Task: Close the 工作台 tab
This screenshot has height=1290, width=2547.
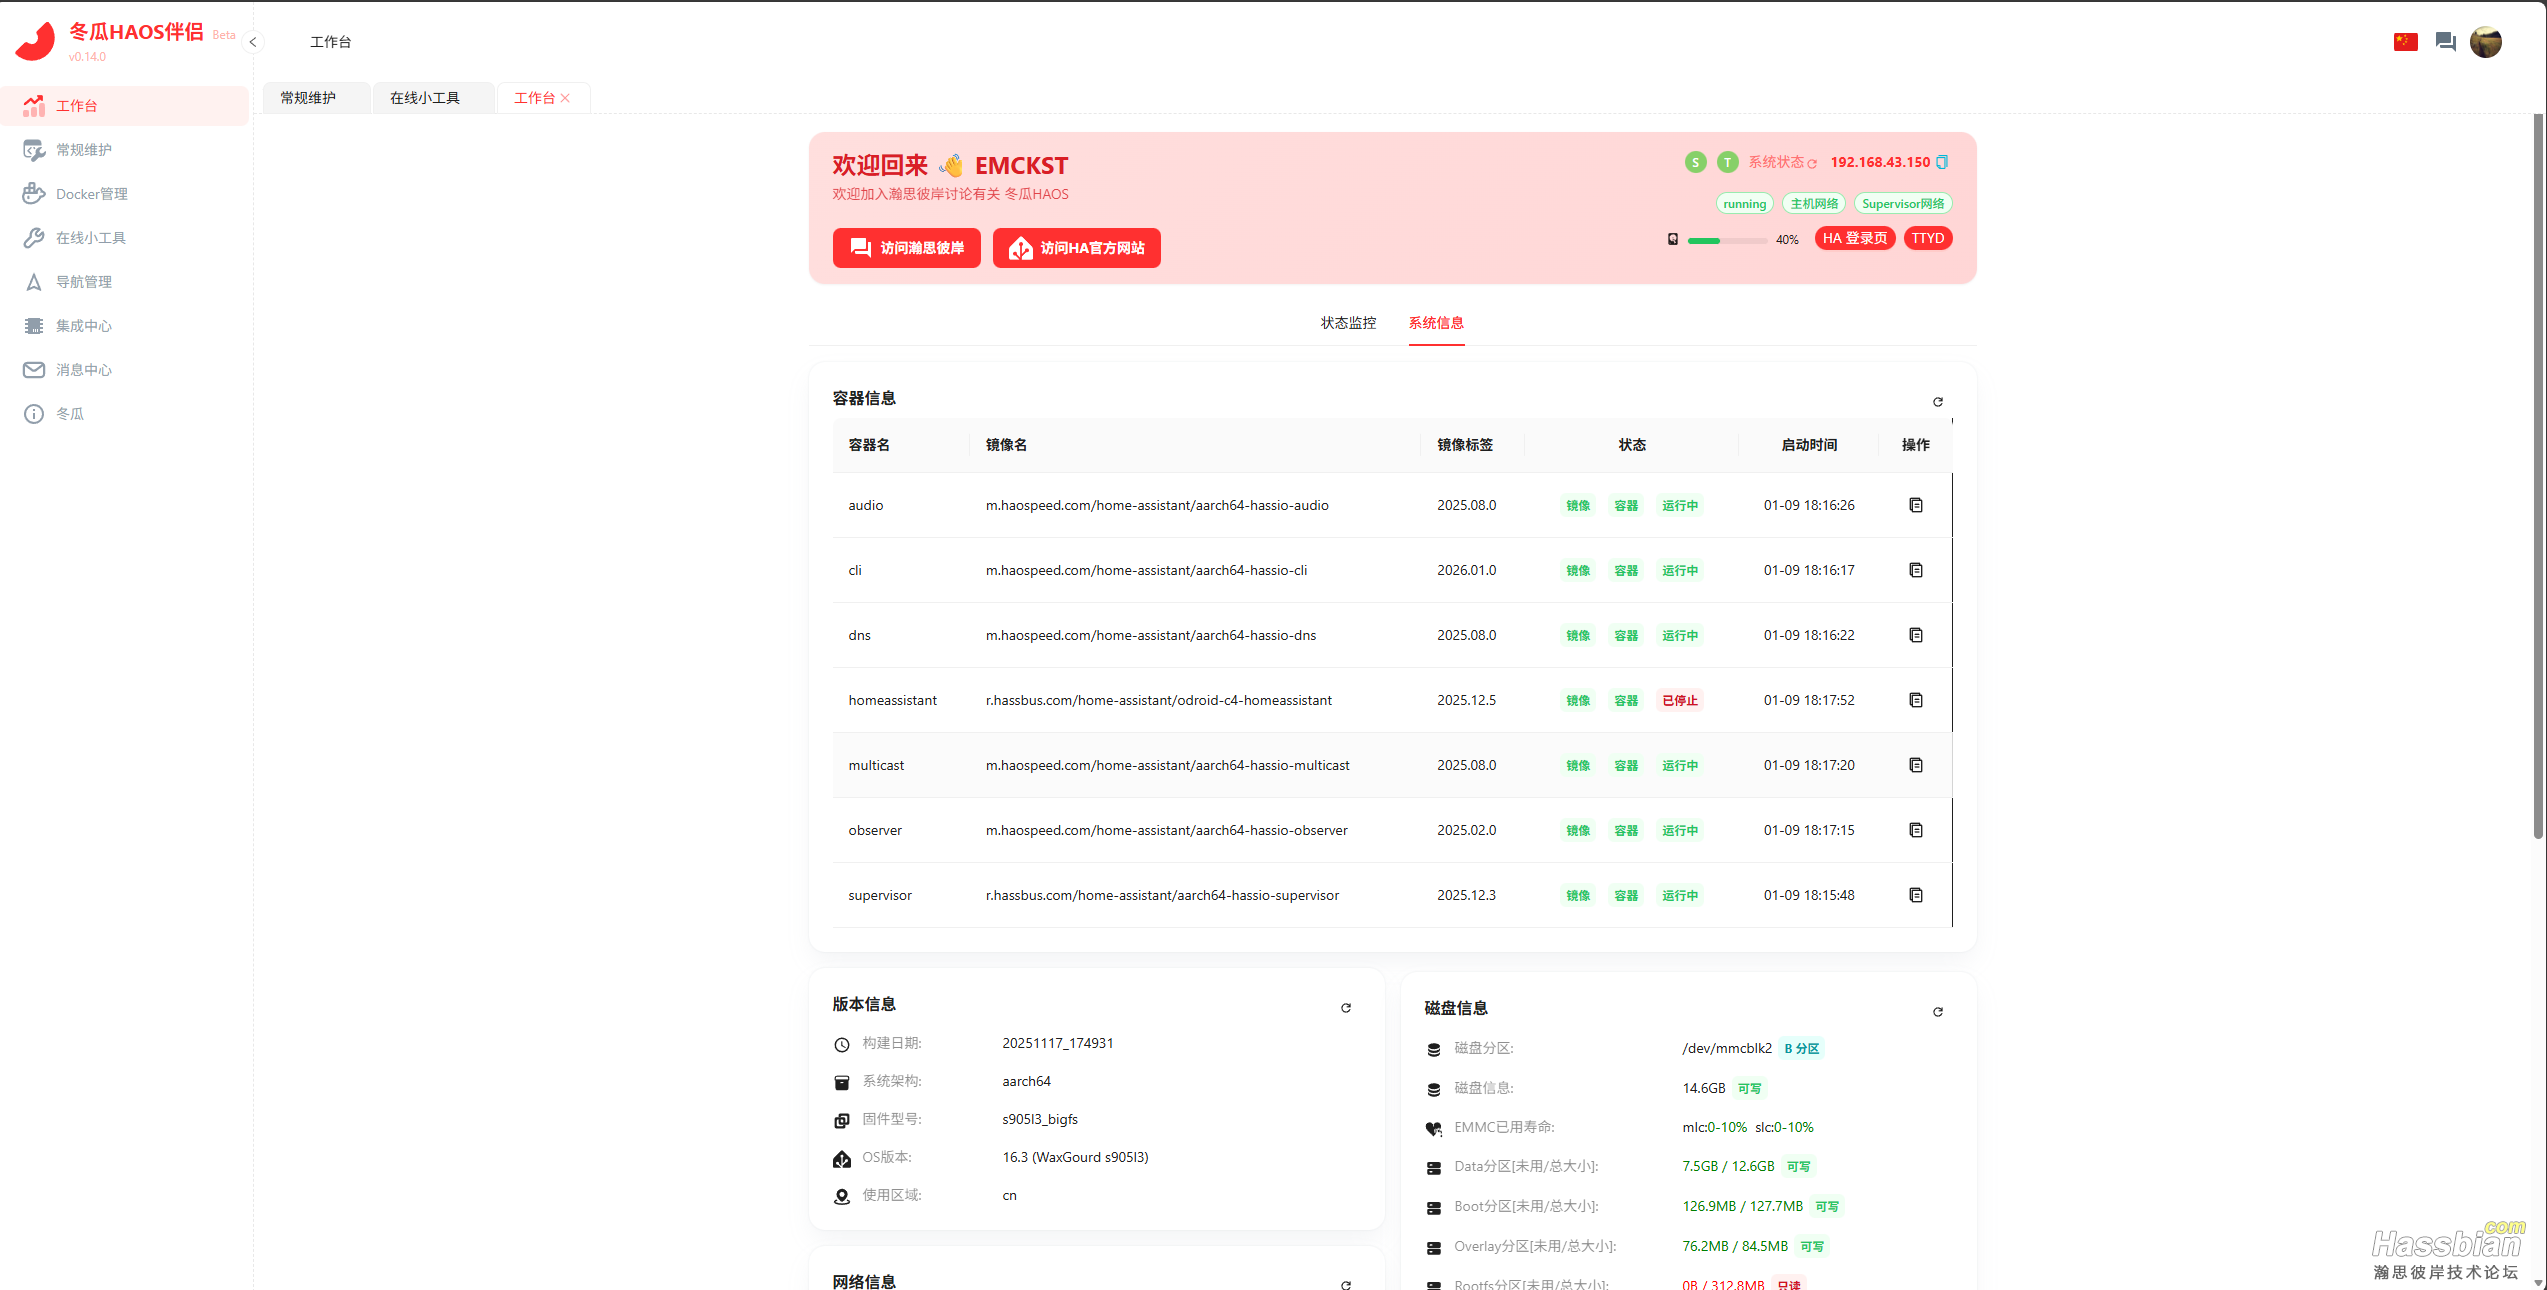Action: pos(565,98)
